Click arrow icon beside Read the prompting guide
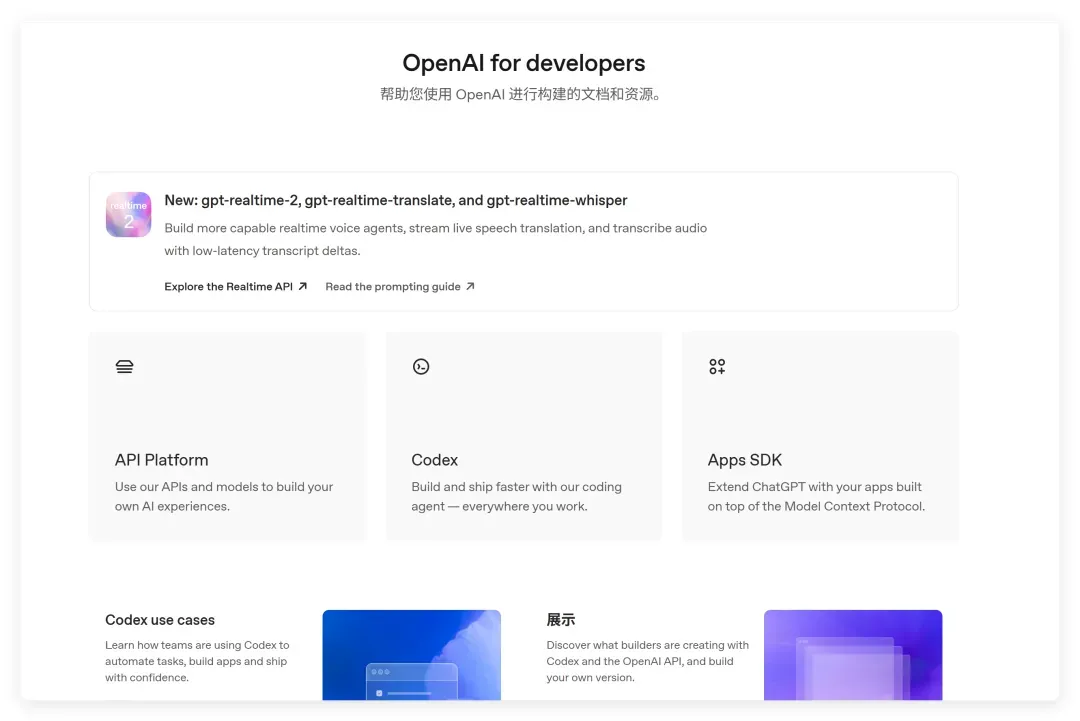 (x=470, y=286)
